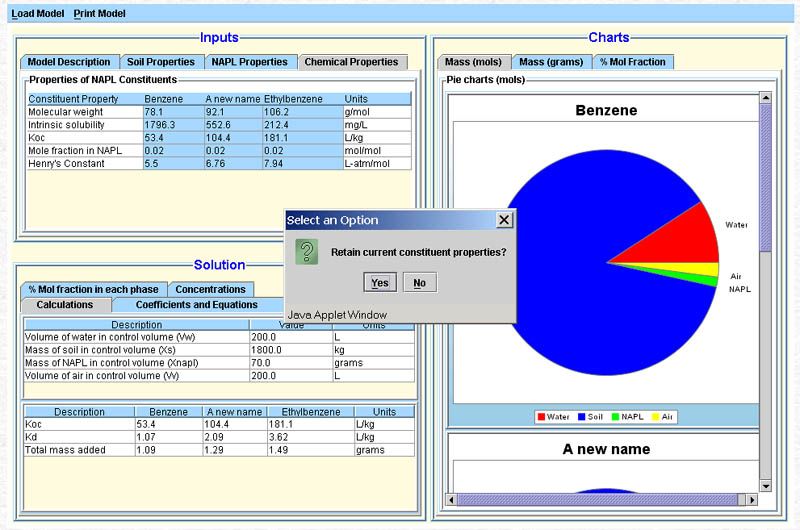Open the Print Model menu
This screenshot has height=530, width=800.
(x=100, y=14)
